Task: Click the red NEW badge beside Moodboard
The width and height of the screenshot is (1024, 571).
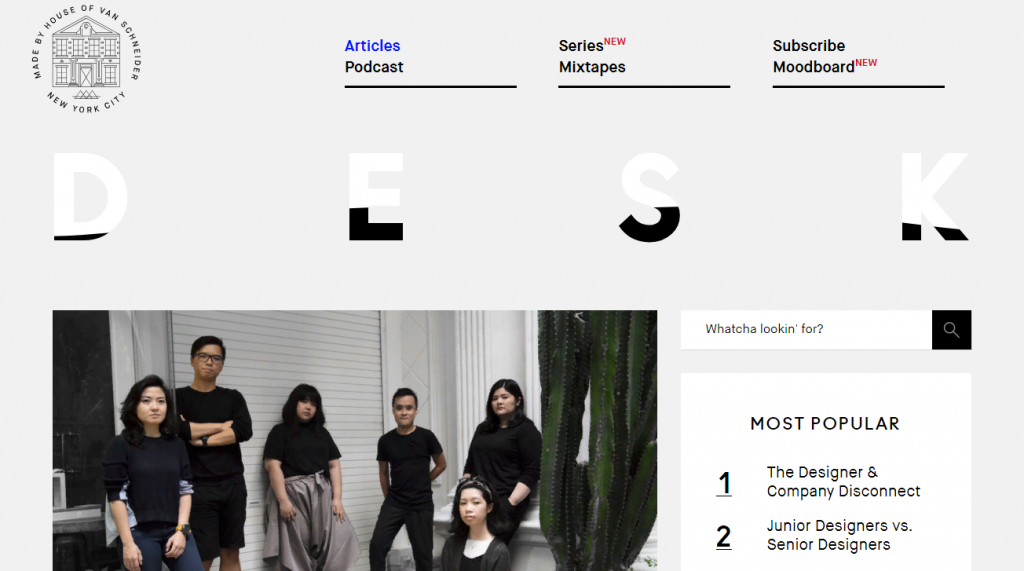Action: click(866, 63)
